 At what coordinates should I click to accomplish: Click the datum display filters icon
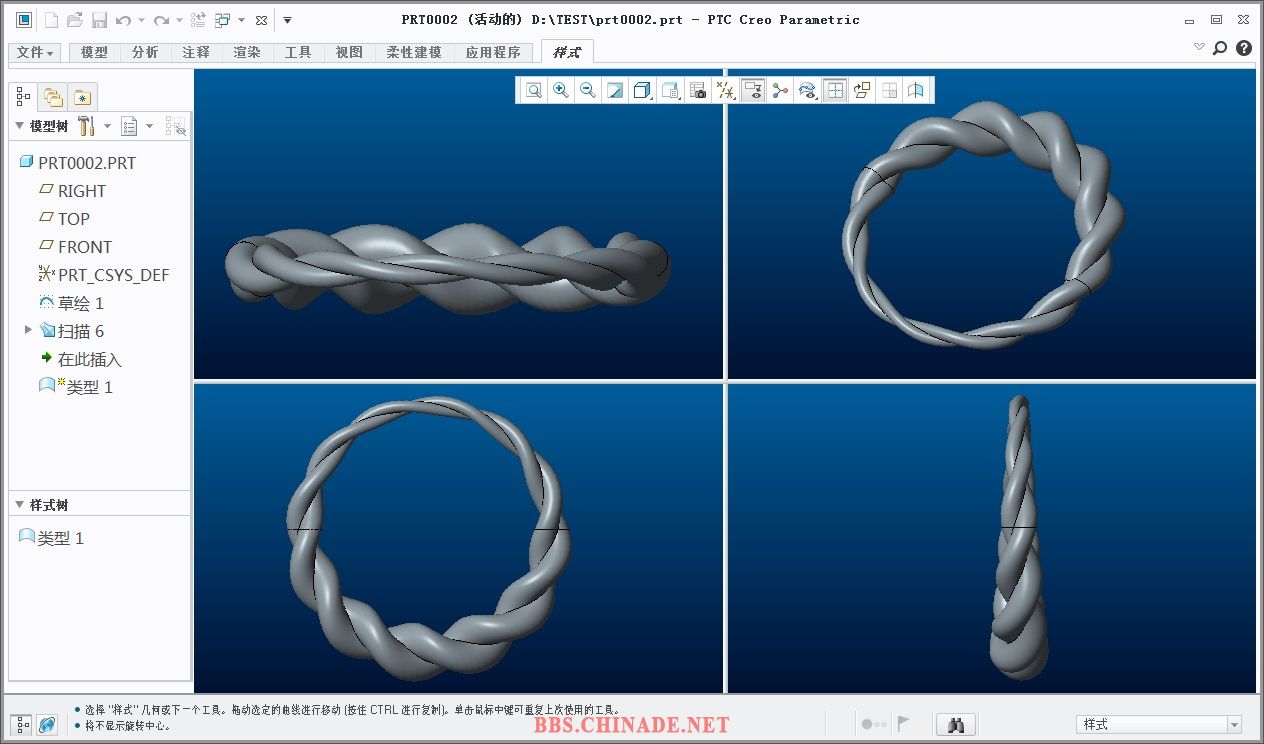pos(726,91)
